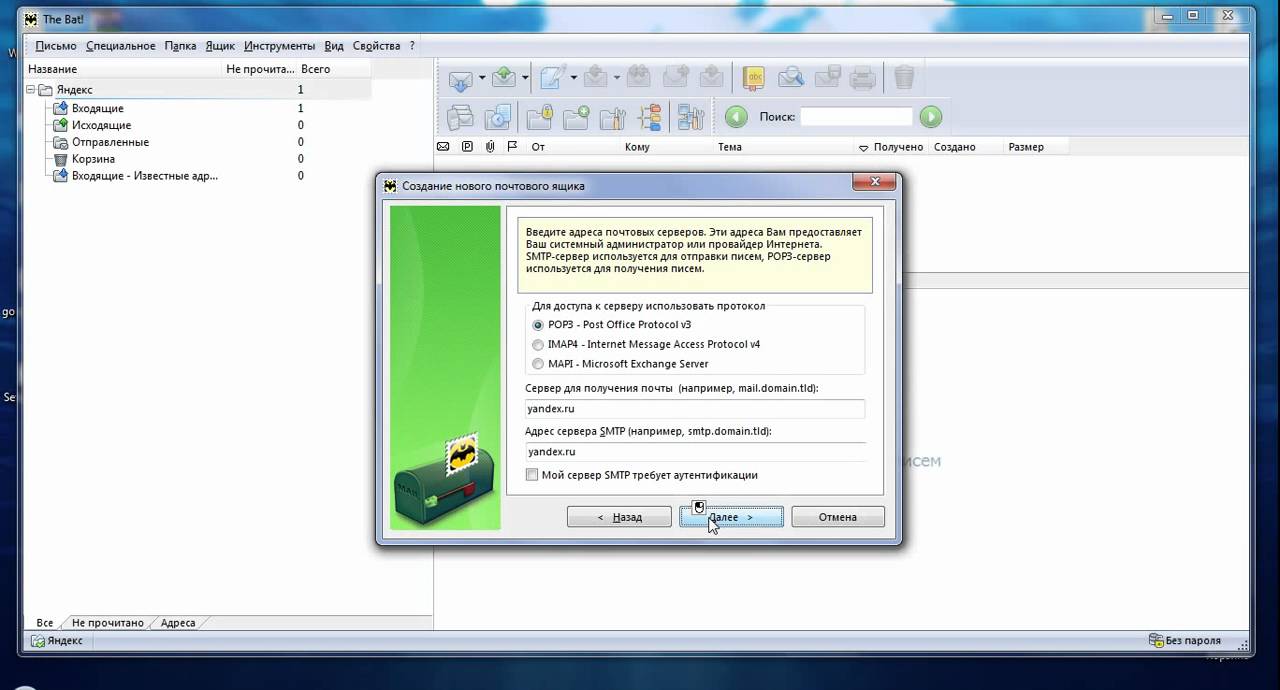Click the sorting office folder tree icon

tap(649, 117)
